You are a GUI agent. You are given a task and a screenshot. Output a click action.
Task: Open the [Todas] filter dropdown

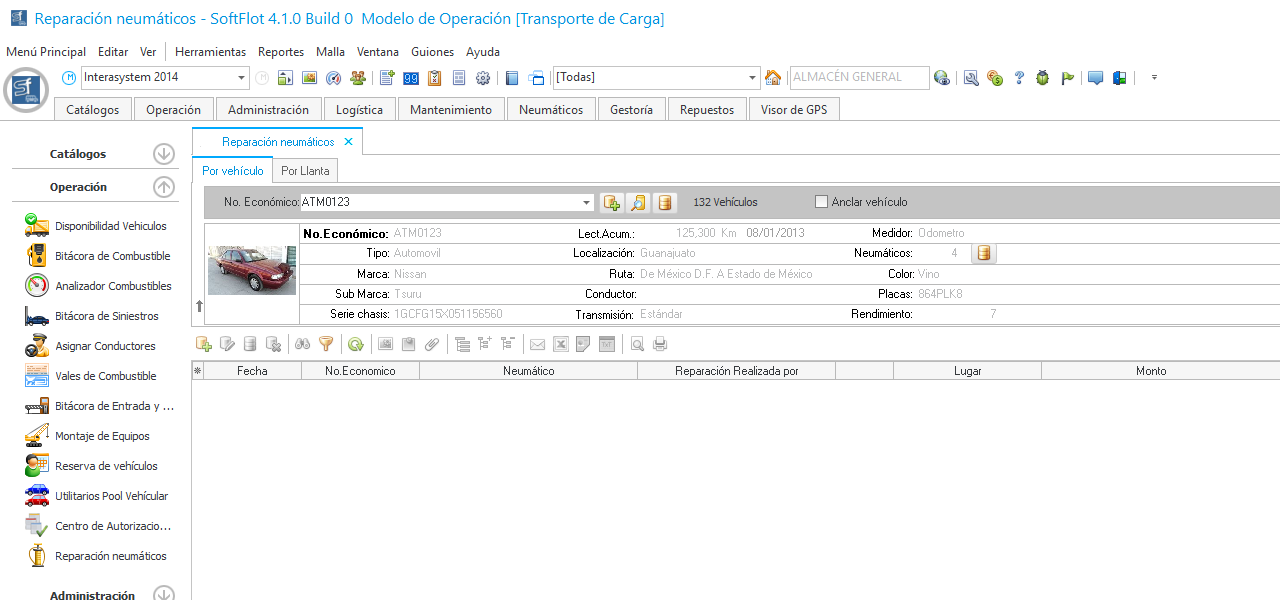coord(753,78)
